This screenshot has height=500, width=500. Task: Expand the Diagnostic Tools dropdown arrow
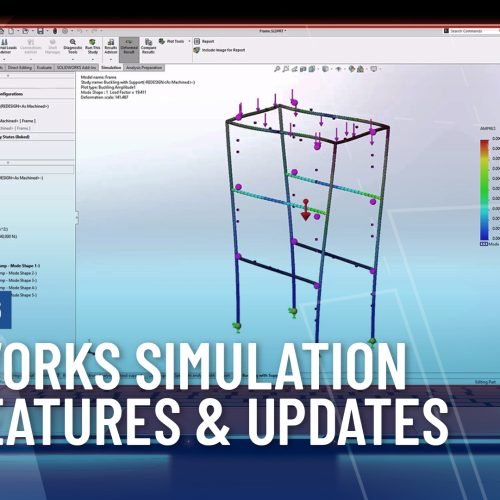72,59
